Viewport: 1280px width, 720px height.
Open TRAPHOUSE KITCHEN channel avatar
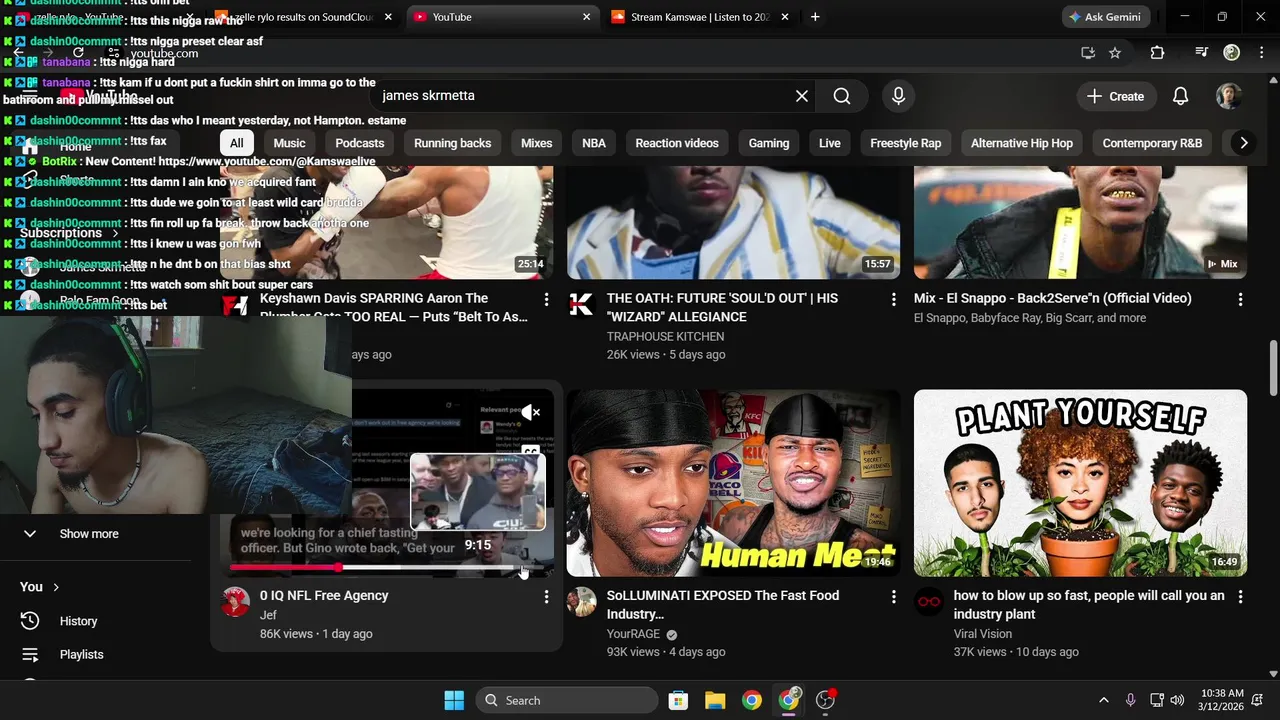pos(582,305)
